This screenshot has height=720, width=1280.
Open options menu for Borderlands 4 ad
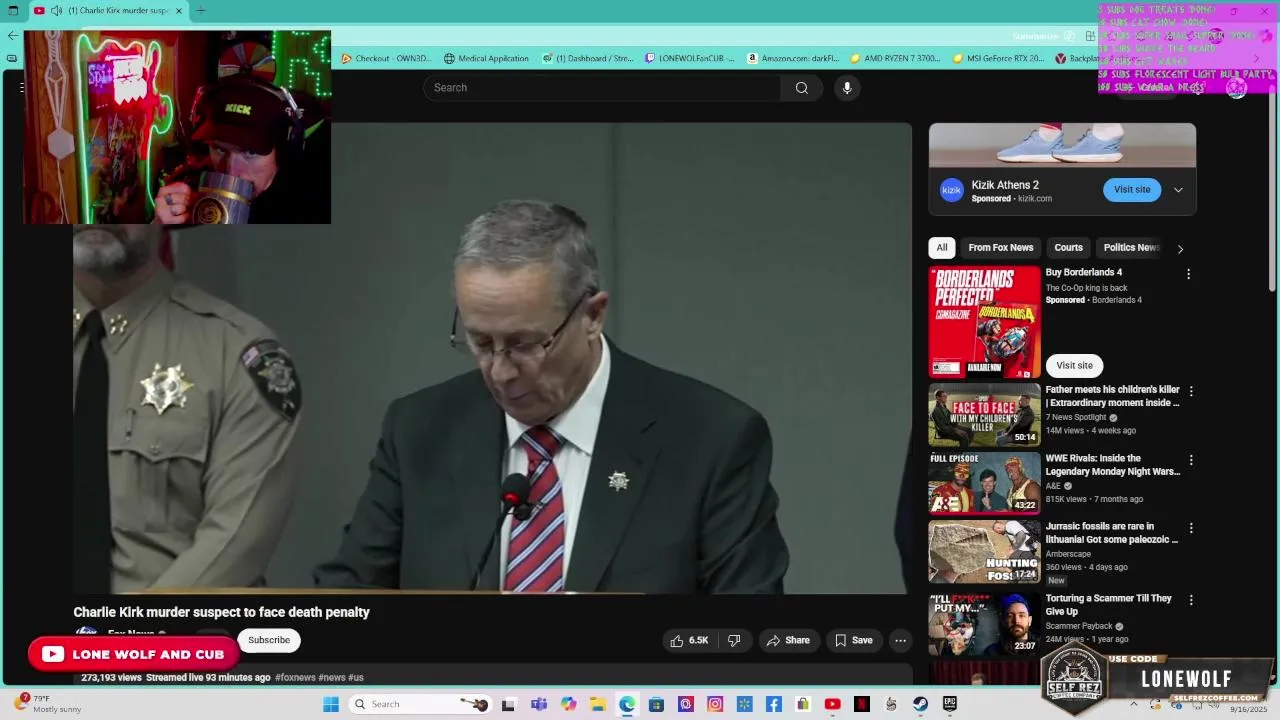1188,274
